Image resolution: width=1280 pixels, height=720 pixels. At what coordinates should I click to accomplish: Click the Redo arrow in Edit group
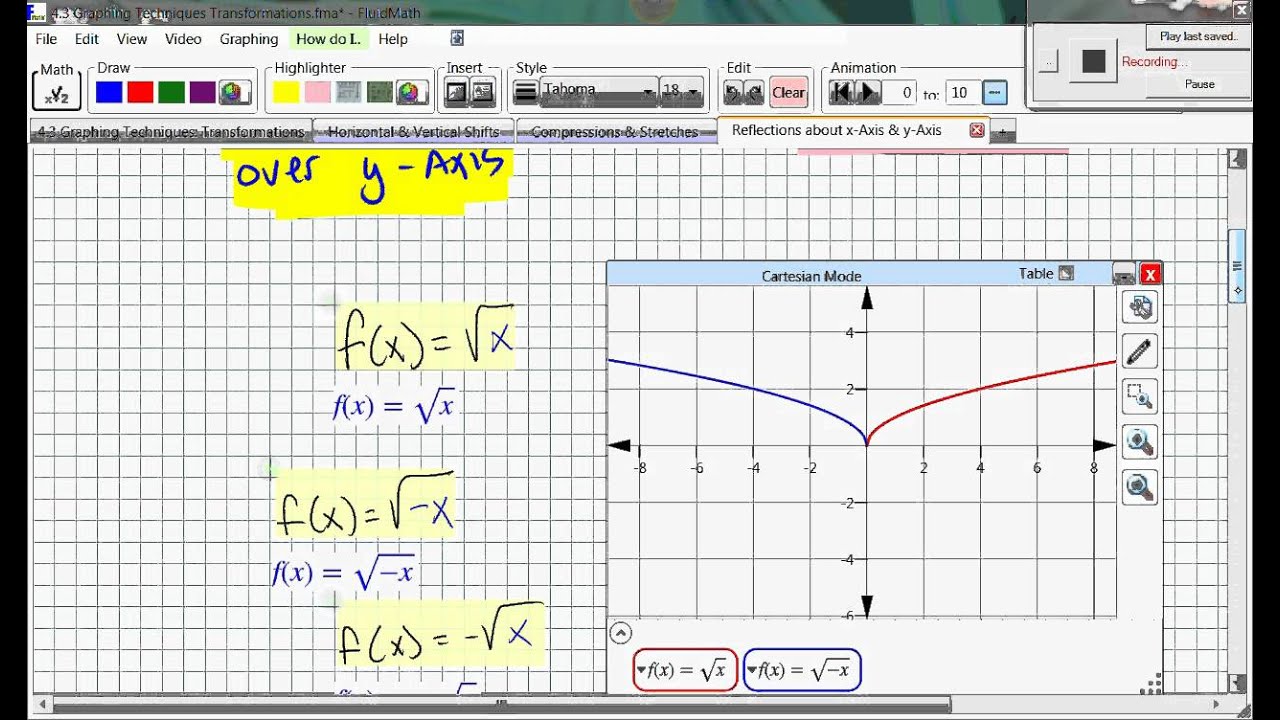click(755, 93)
